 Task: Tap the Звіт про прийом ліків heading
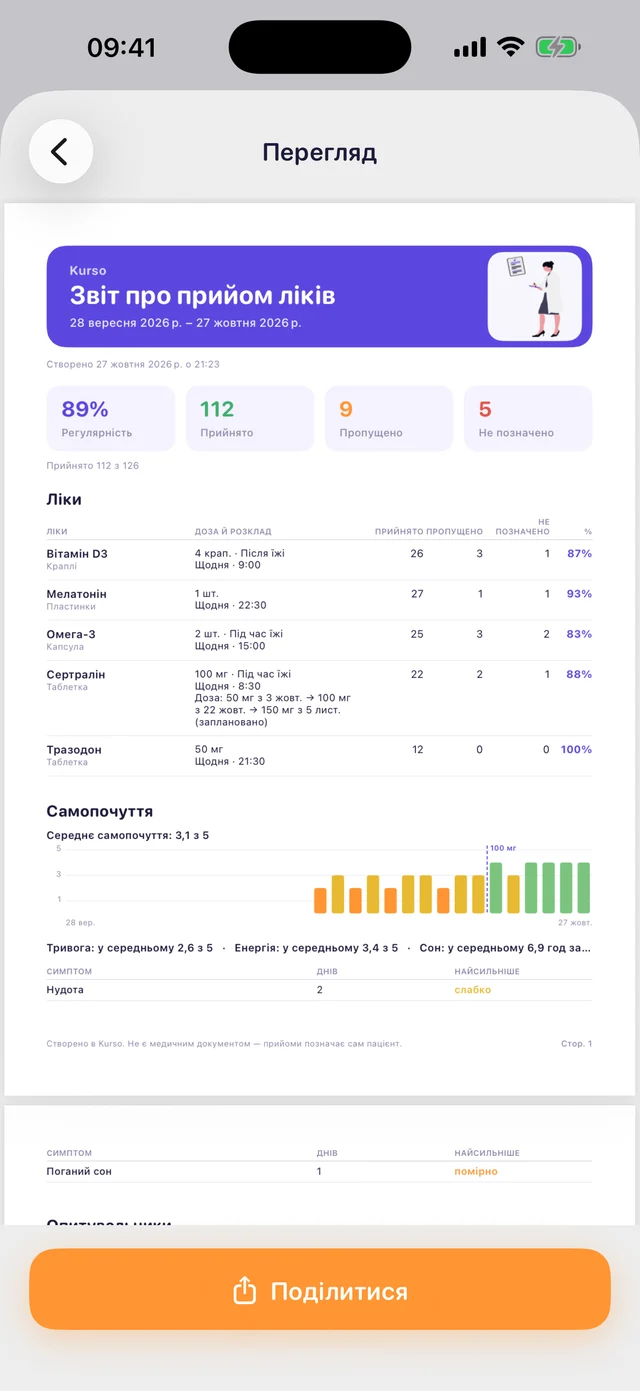[x=202, y=296]
